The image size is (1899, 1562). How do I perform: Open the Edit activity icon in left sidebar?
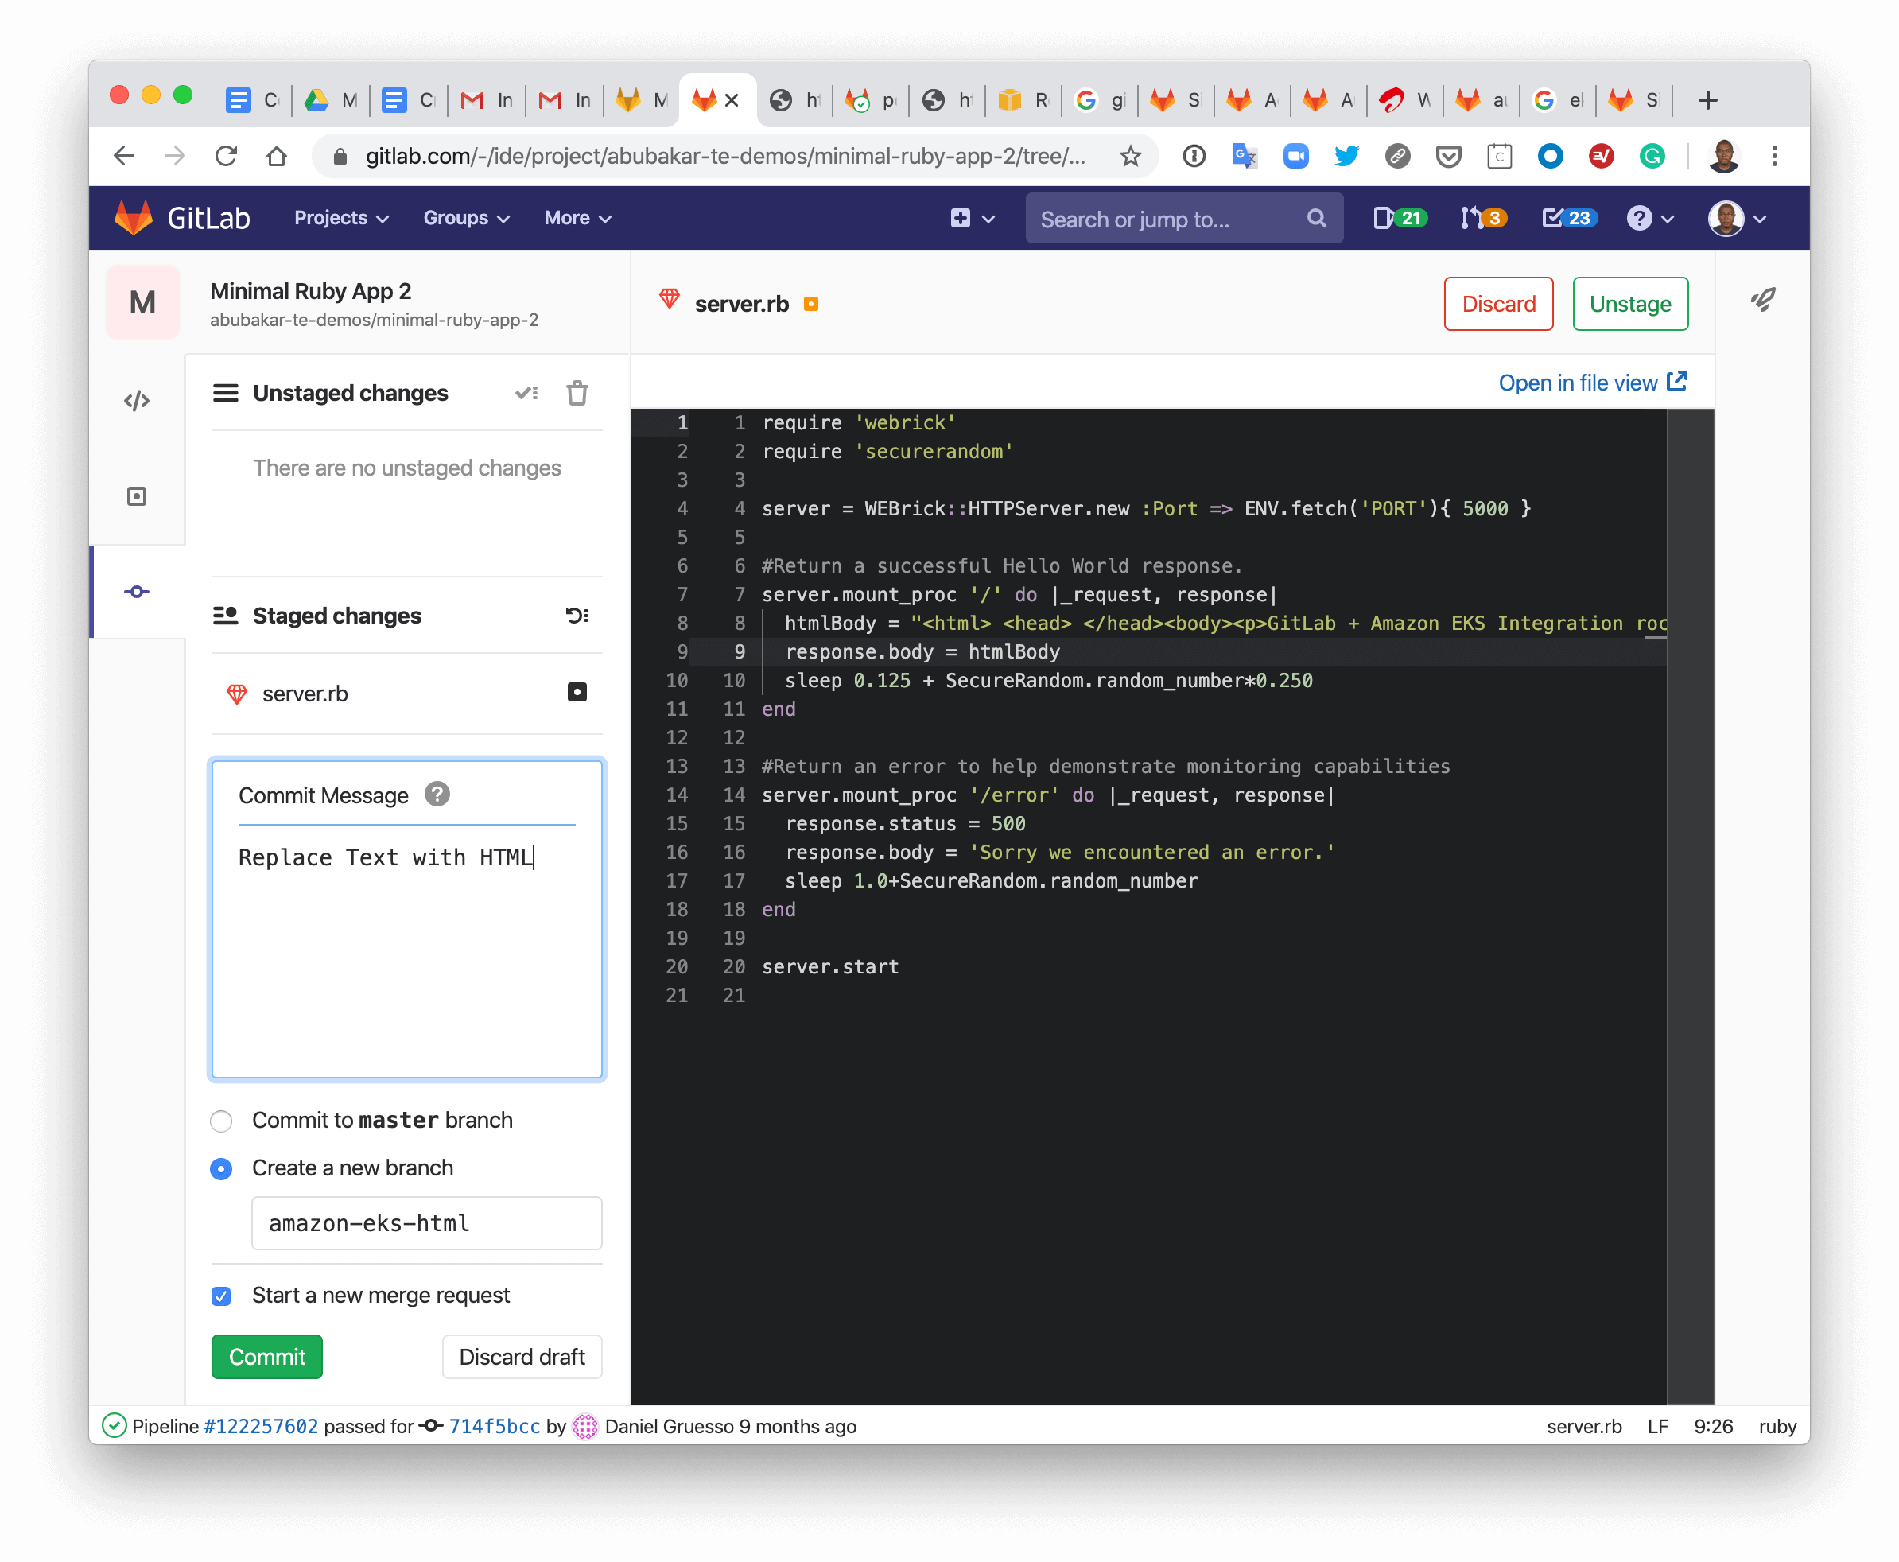(137, 401)
